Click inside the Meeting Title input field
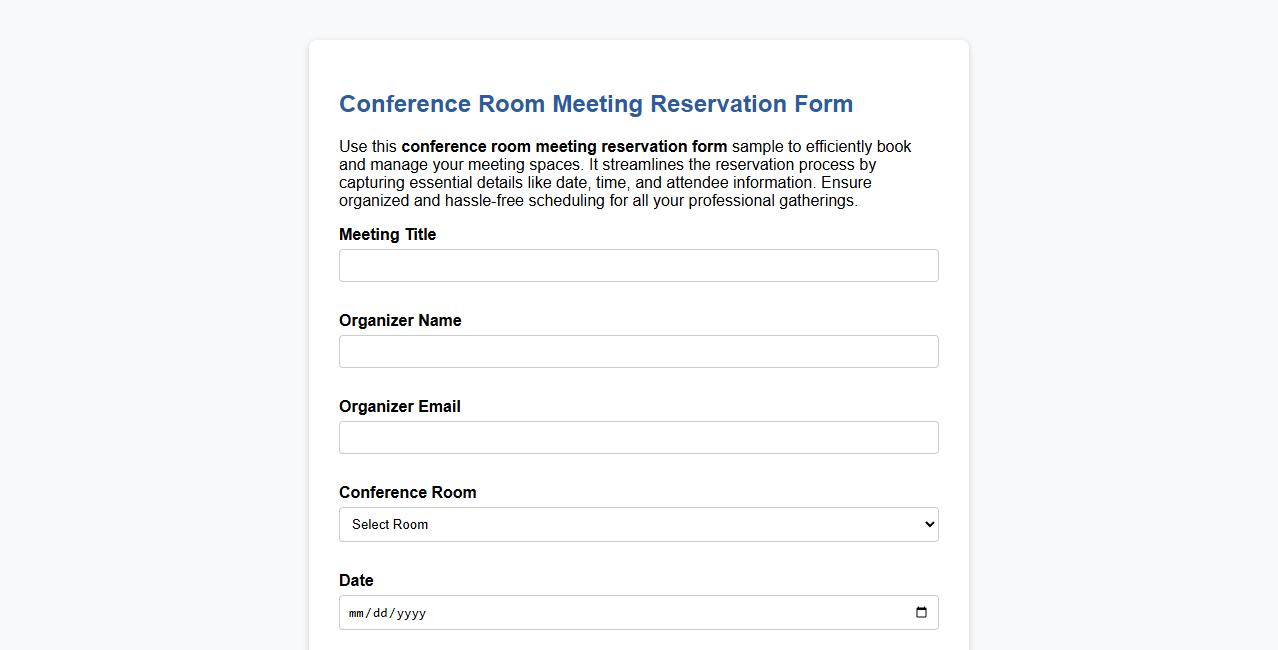Image resolution: width=1278 pixels, height=650 pixels. coord(638,265)
